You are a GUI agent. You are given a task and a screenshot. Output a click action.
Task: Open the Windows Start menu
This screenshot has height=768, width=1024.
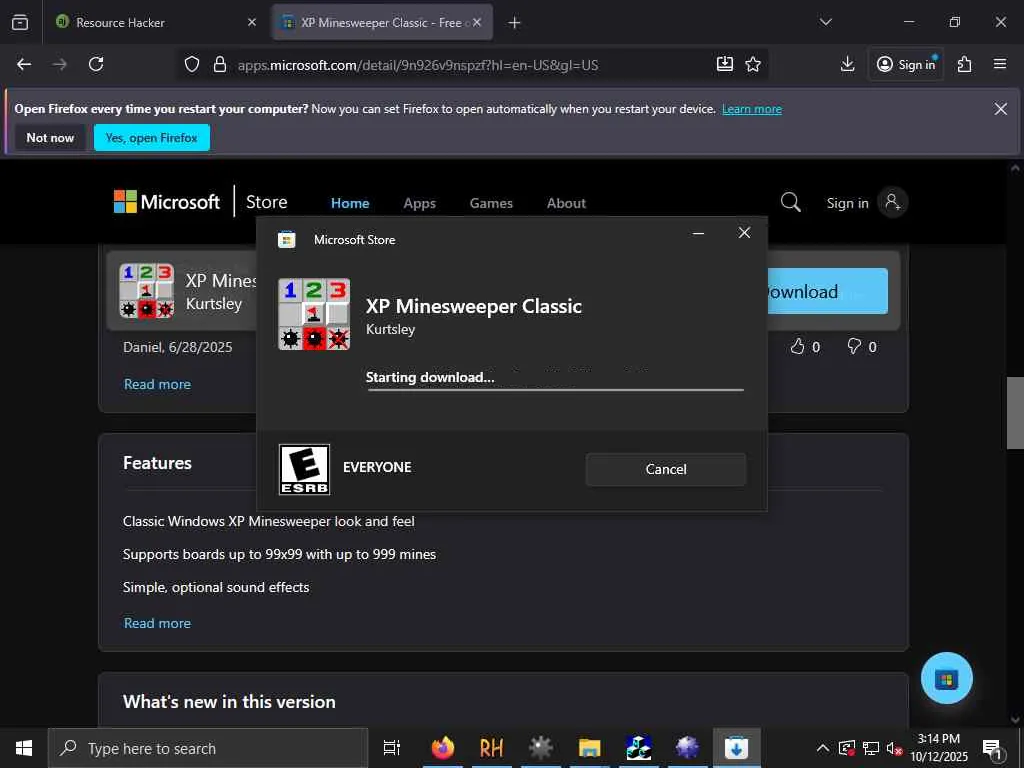coord(24,748)
